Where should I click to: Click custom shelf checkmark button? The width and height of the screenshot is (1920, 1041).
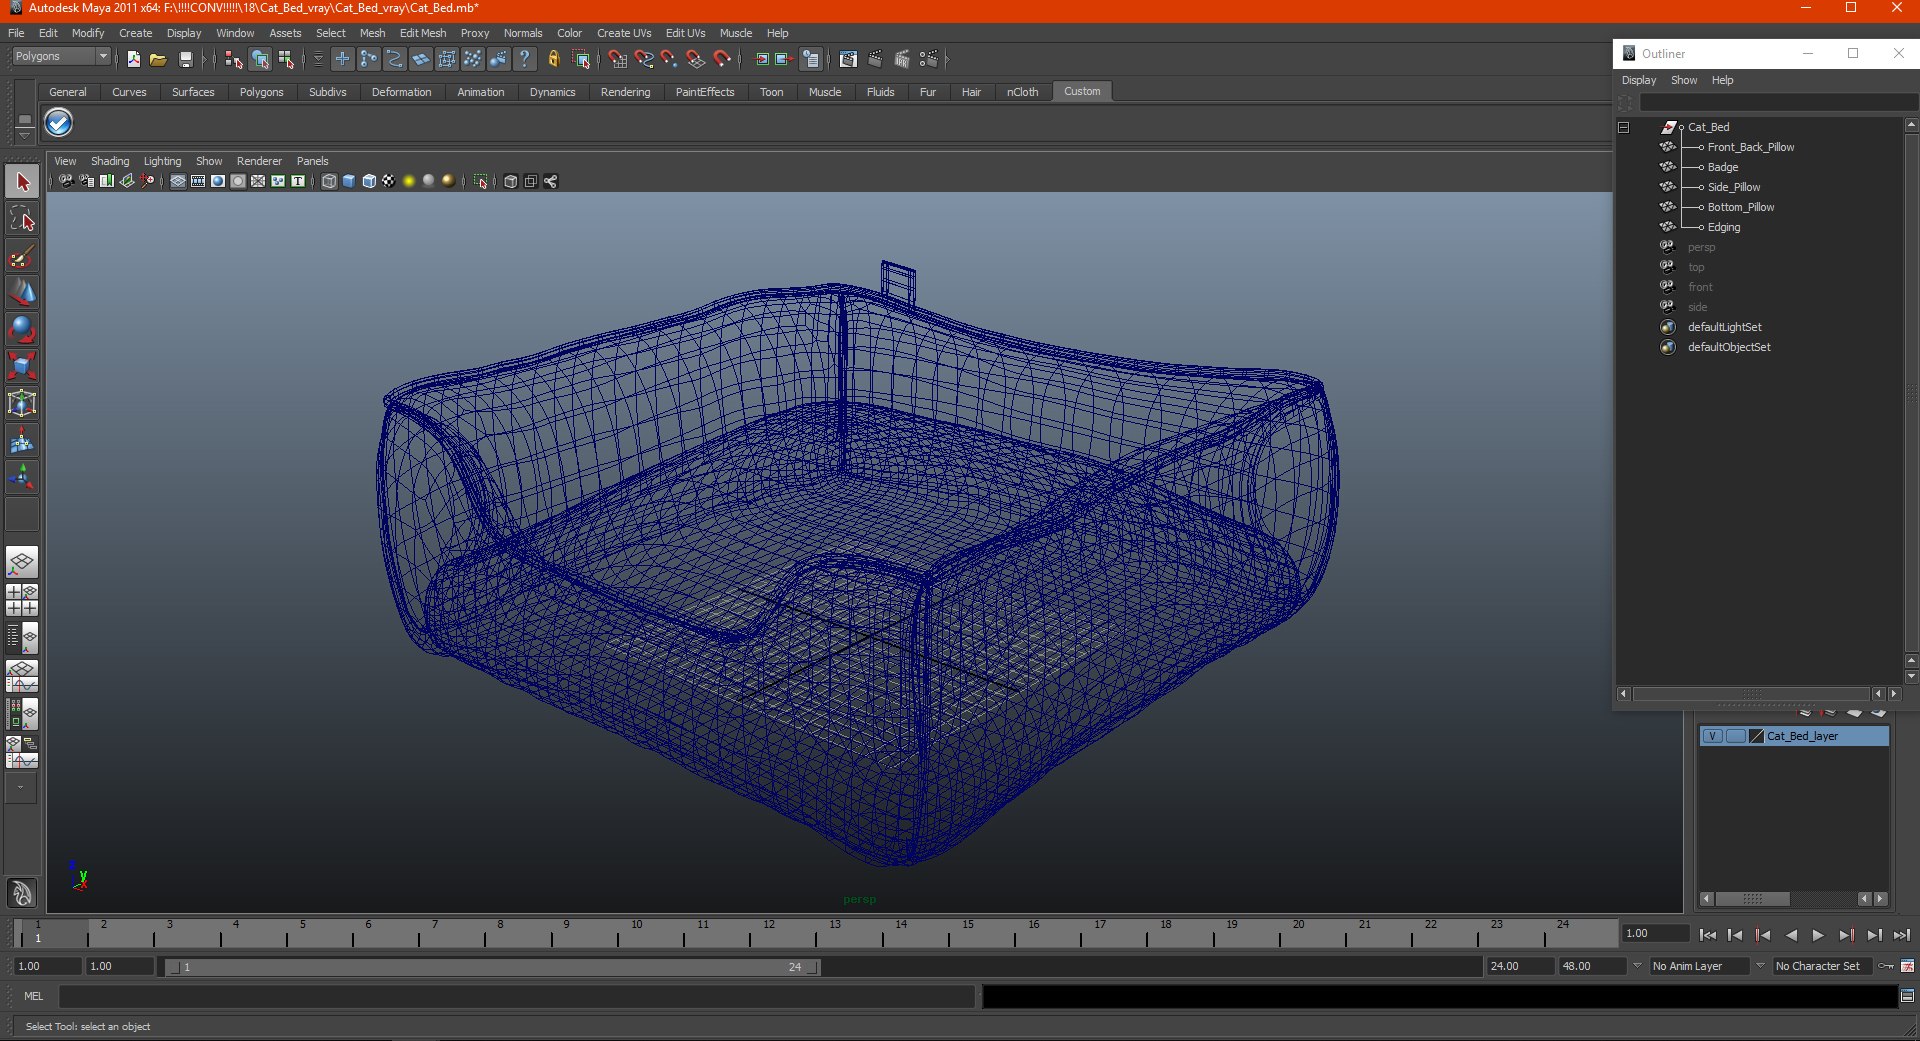59,123
